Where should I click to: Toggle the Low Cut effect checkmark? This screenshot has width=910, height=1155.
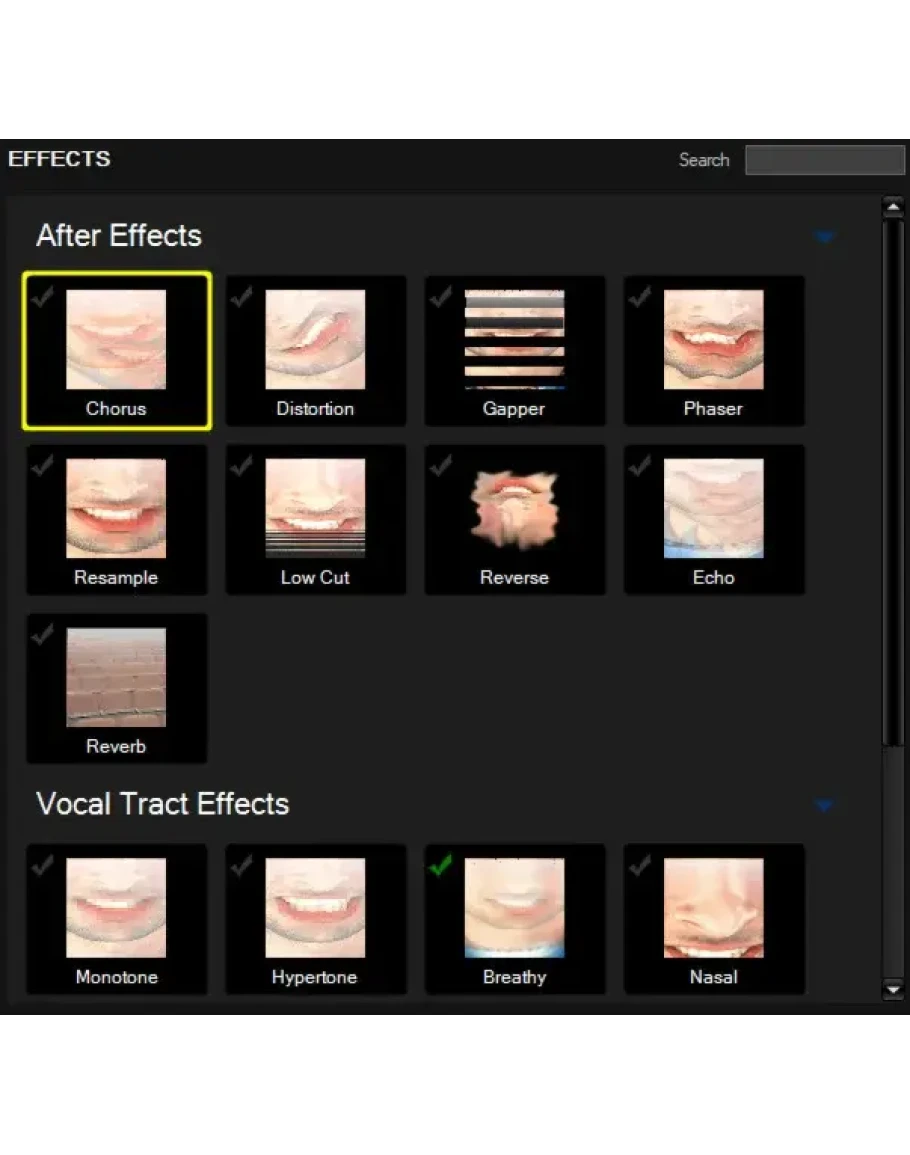(x=241, y=466)
